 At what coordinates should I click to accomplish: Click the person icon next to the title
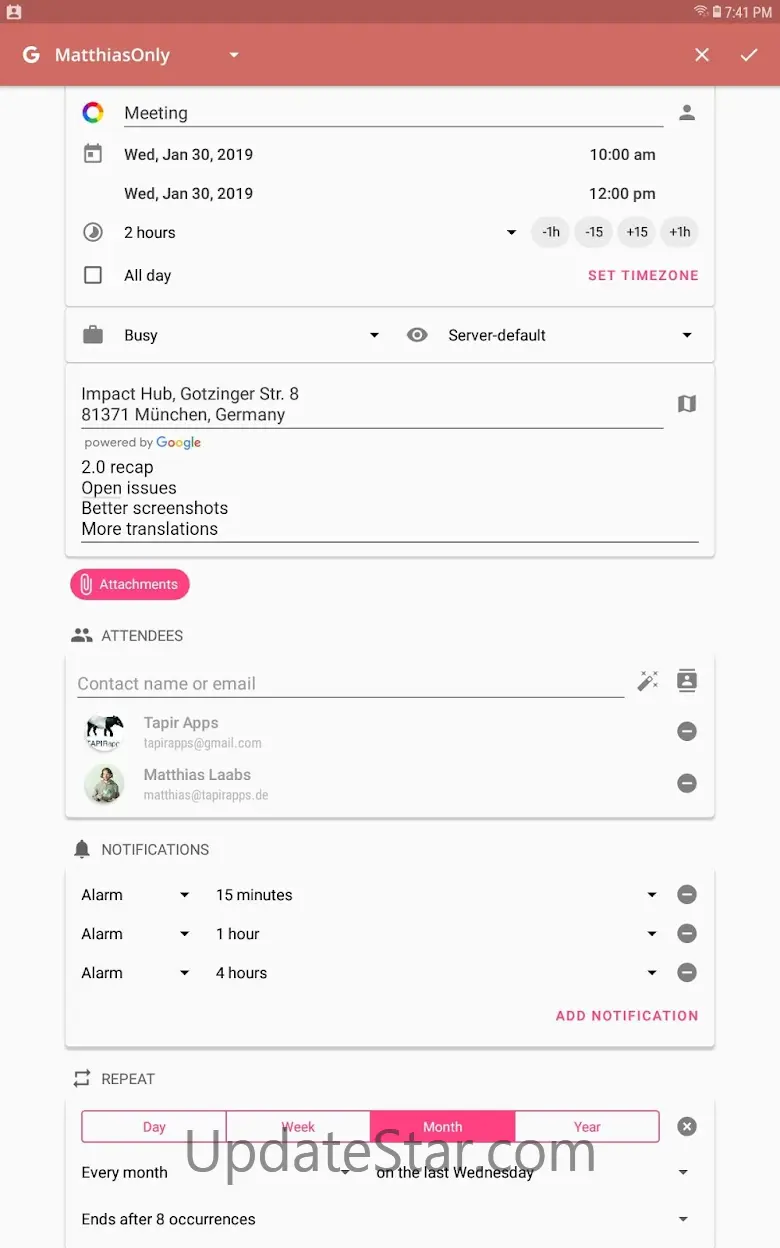tap(687, 113)
